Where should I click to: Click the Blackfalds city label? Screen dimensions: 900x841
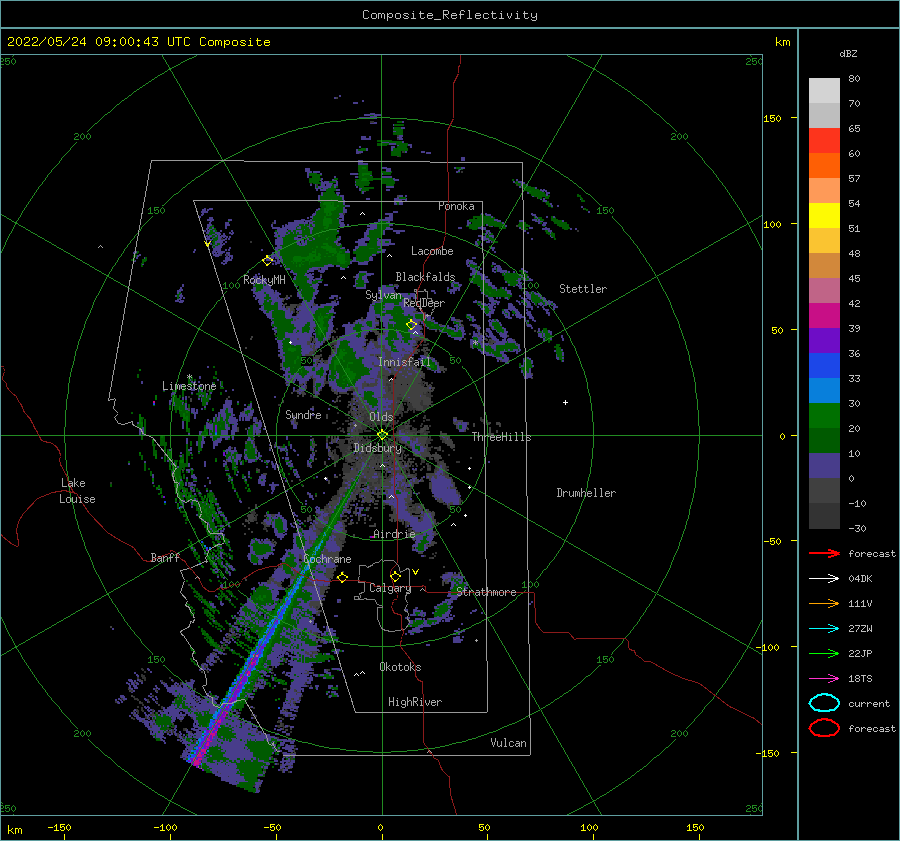425,277
